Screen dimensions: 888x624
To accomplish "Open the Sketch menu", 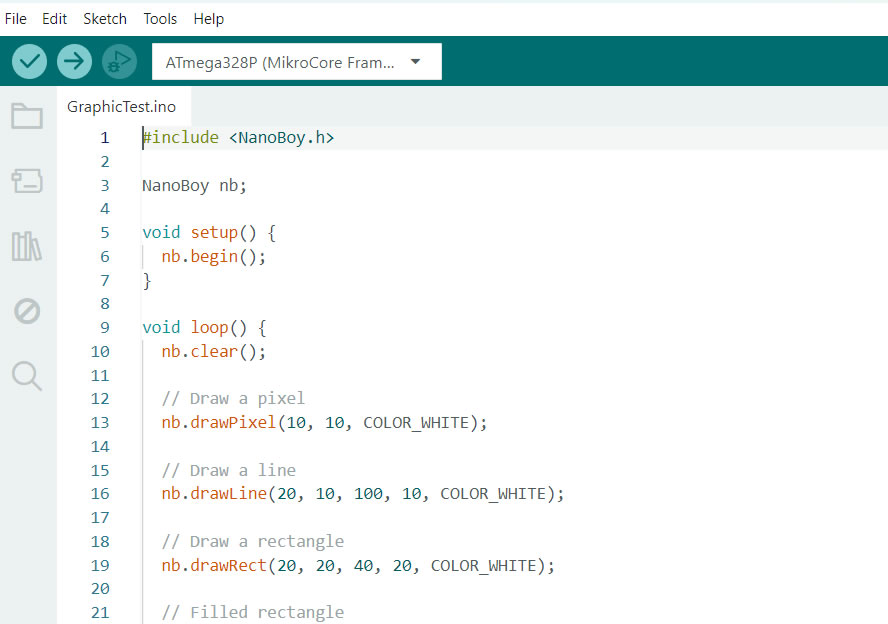I will click(105, 18).
